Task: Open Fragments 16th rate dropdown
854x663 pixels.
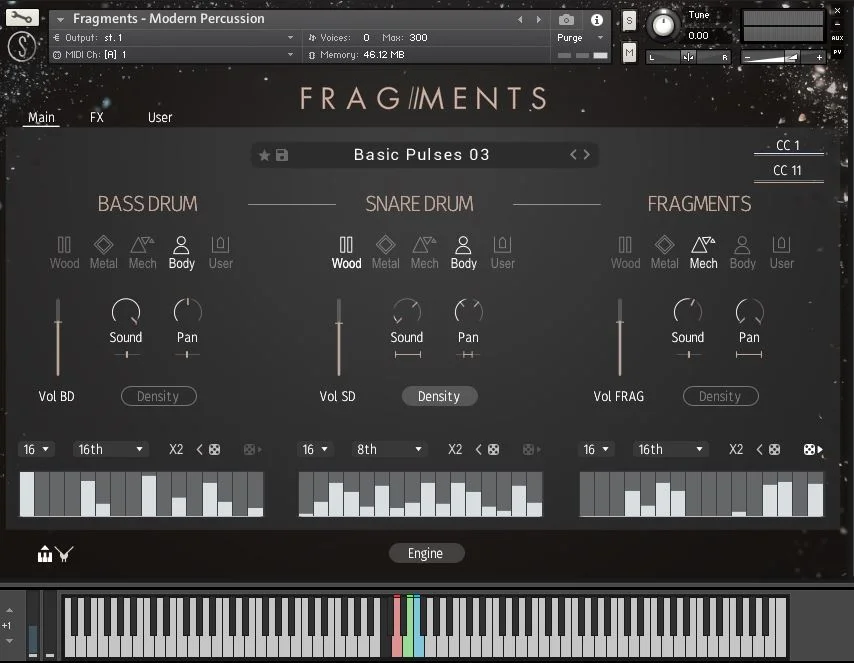Action: point(670,449)
